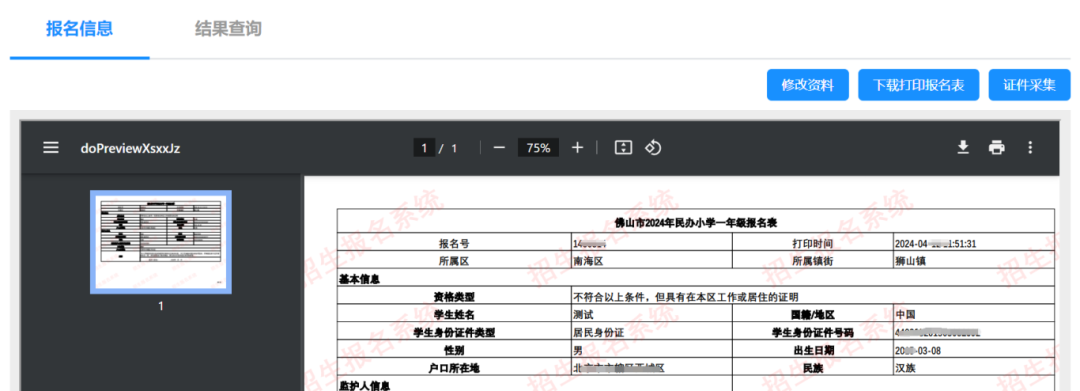
Task: Switch to the 结果查询 tab
Action: (x=228, y=29)
